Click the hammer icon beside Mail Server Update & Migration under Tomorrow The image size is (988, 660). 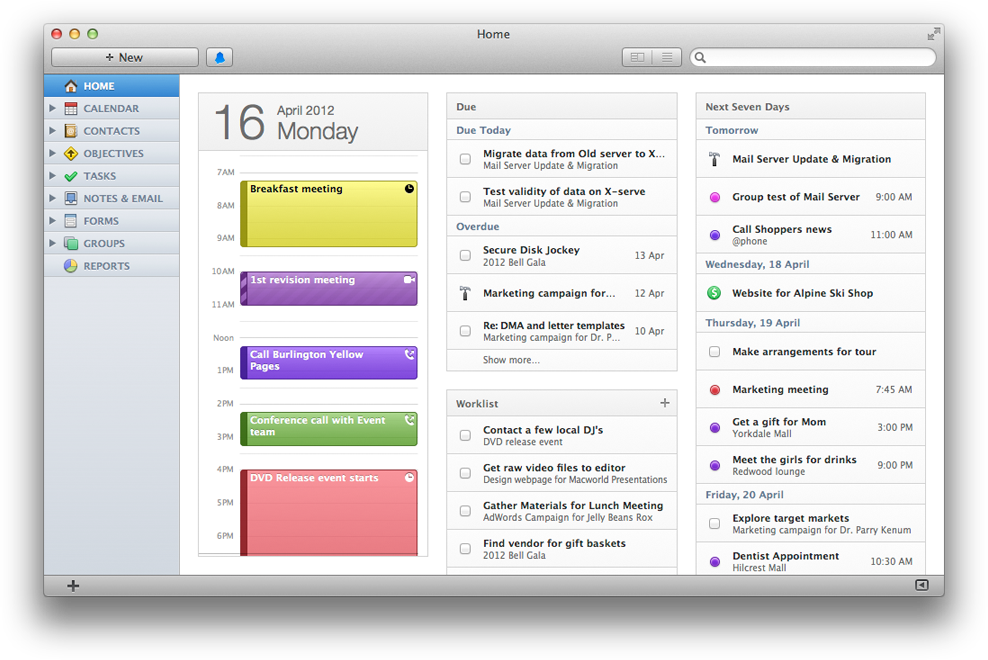pyautogui.click(x=715, y=159)
